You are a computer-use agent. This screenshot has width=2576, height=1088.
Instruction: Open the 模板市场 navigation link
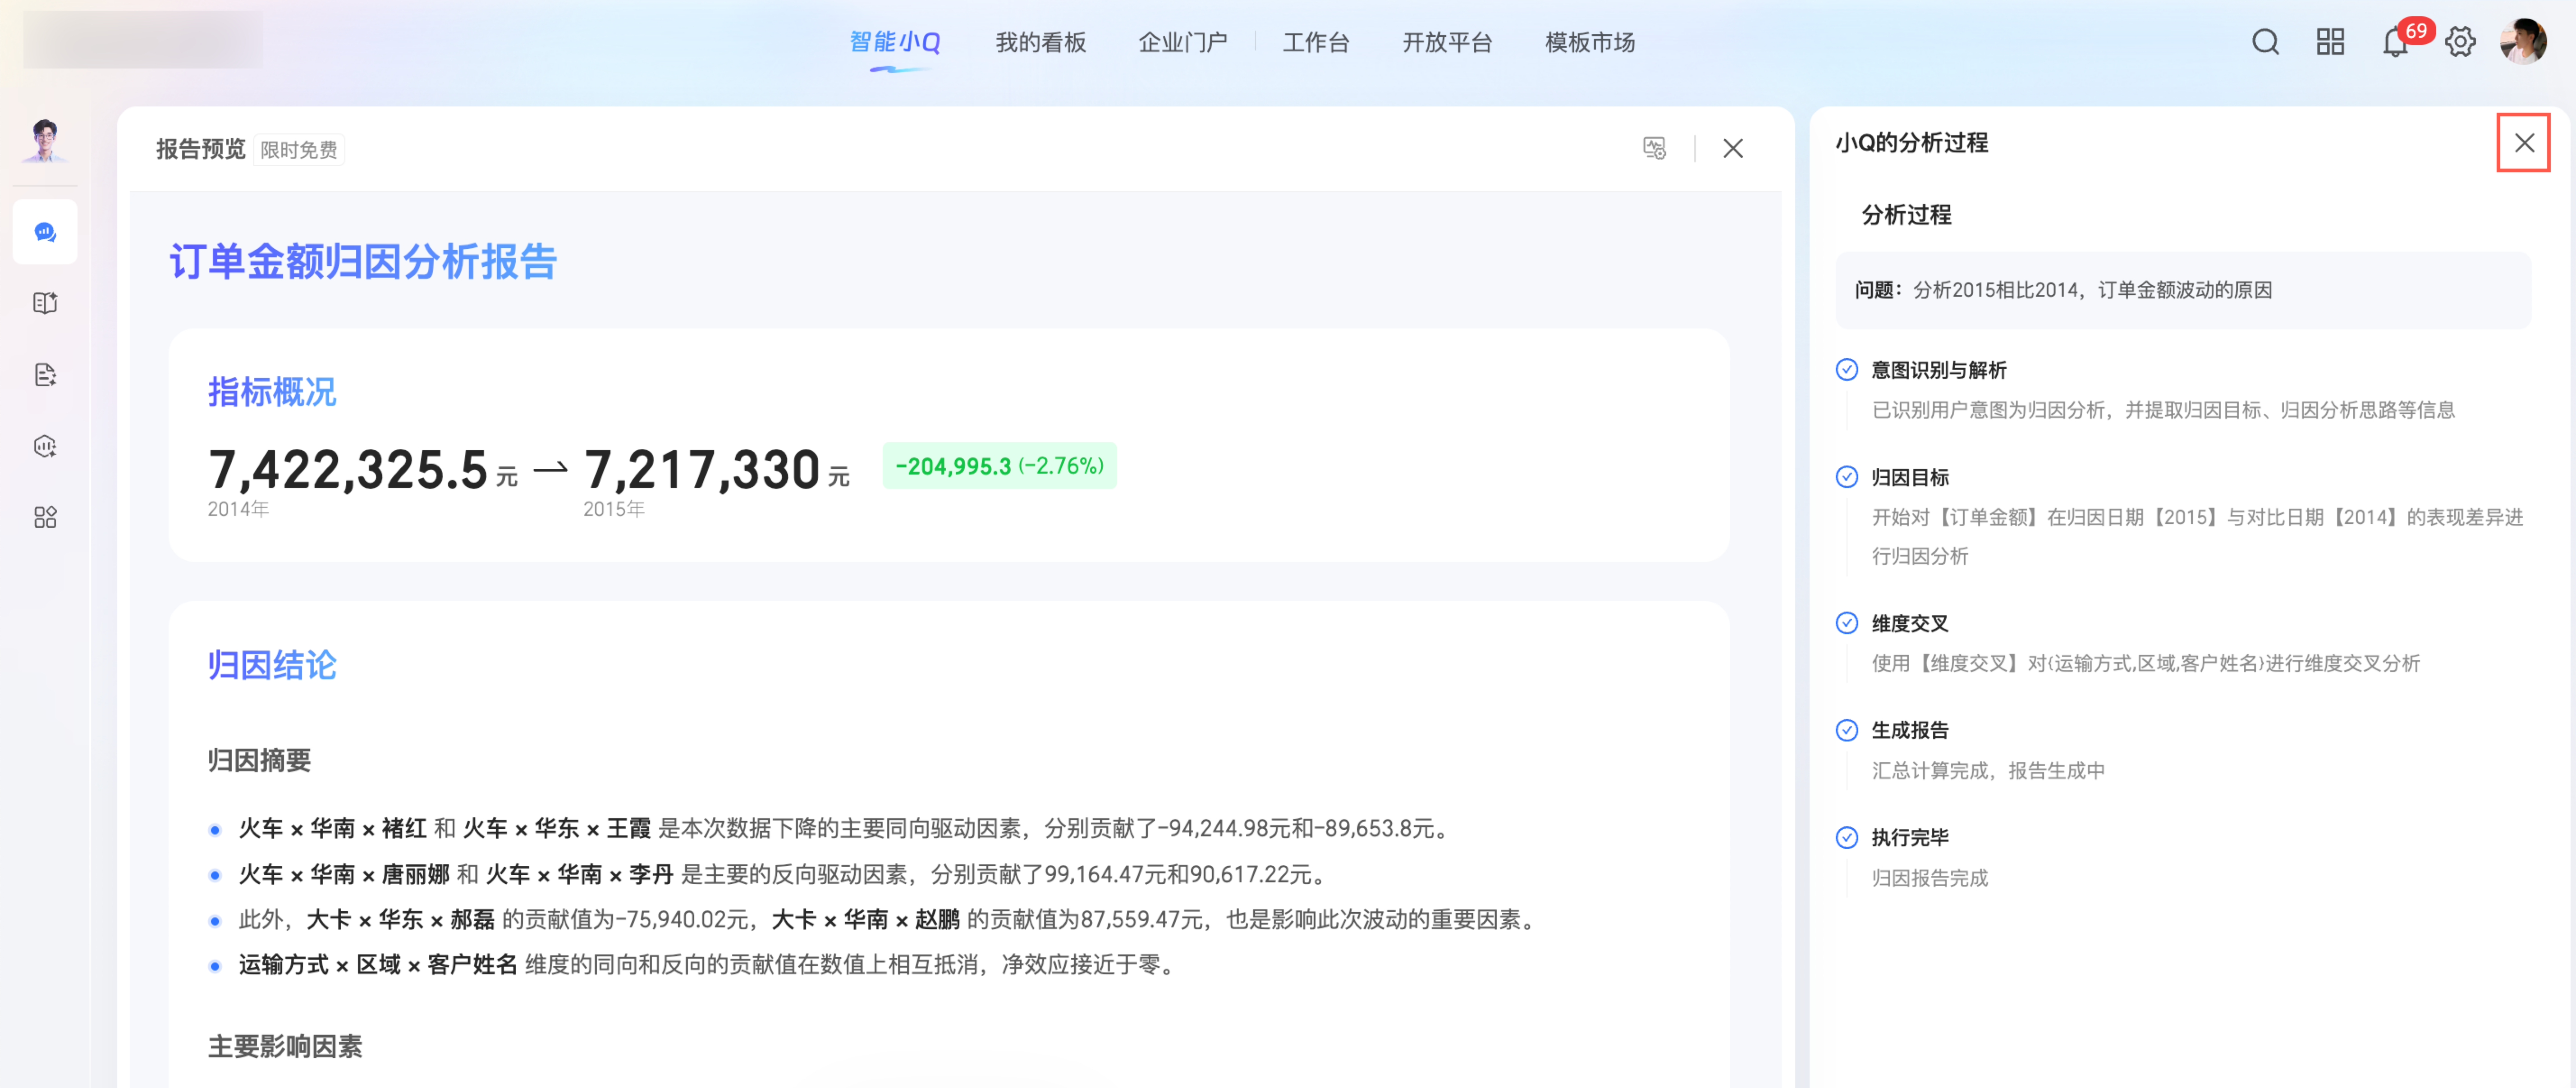(1589, 43)
